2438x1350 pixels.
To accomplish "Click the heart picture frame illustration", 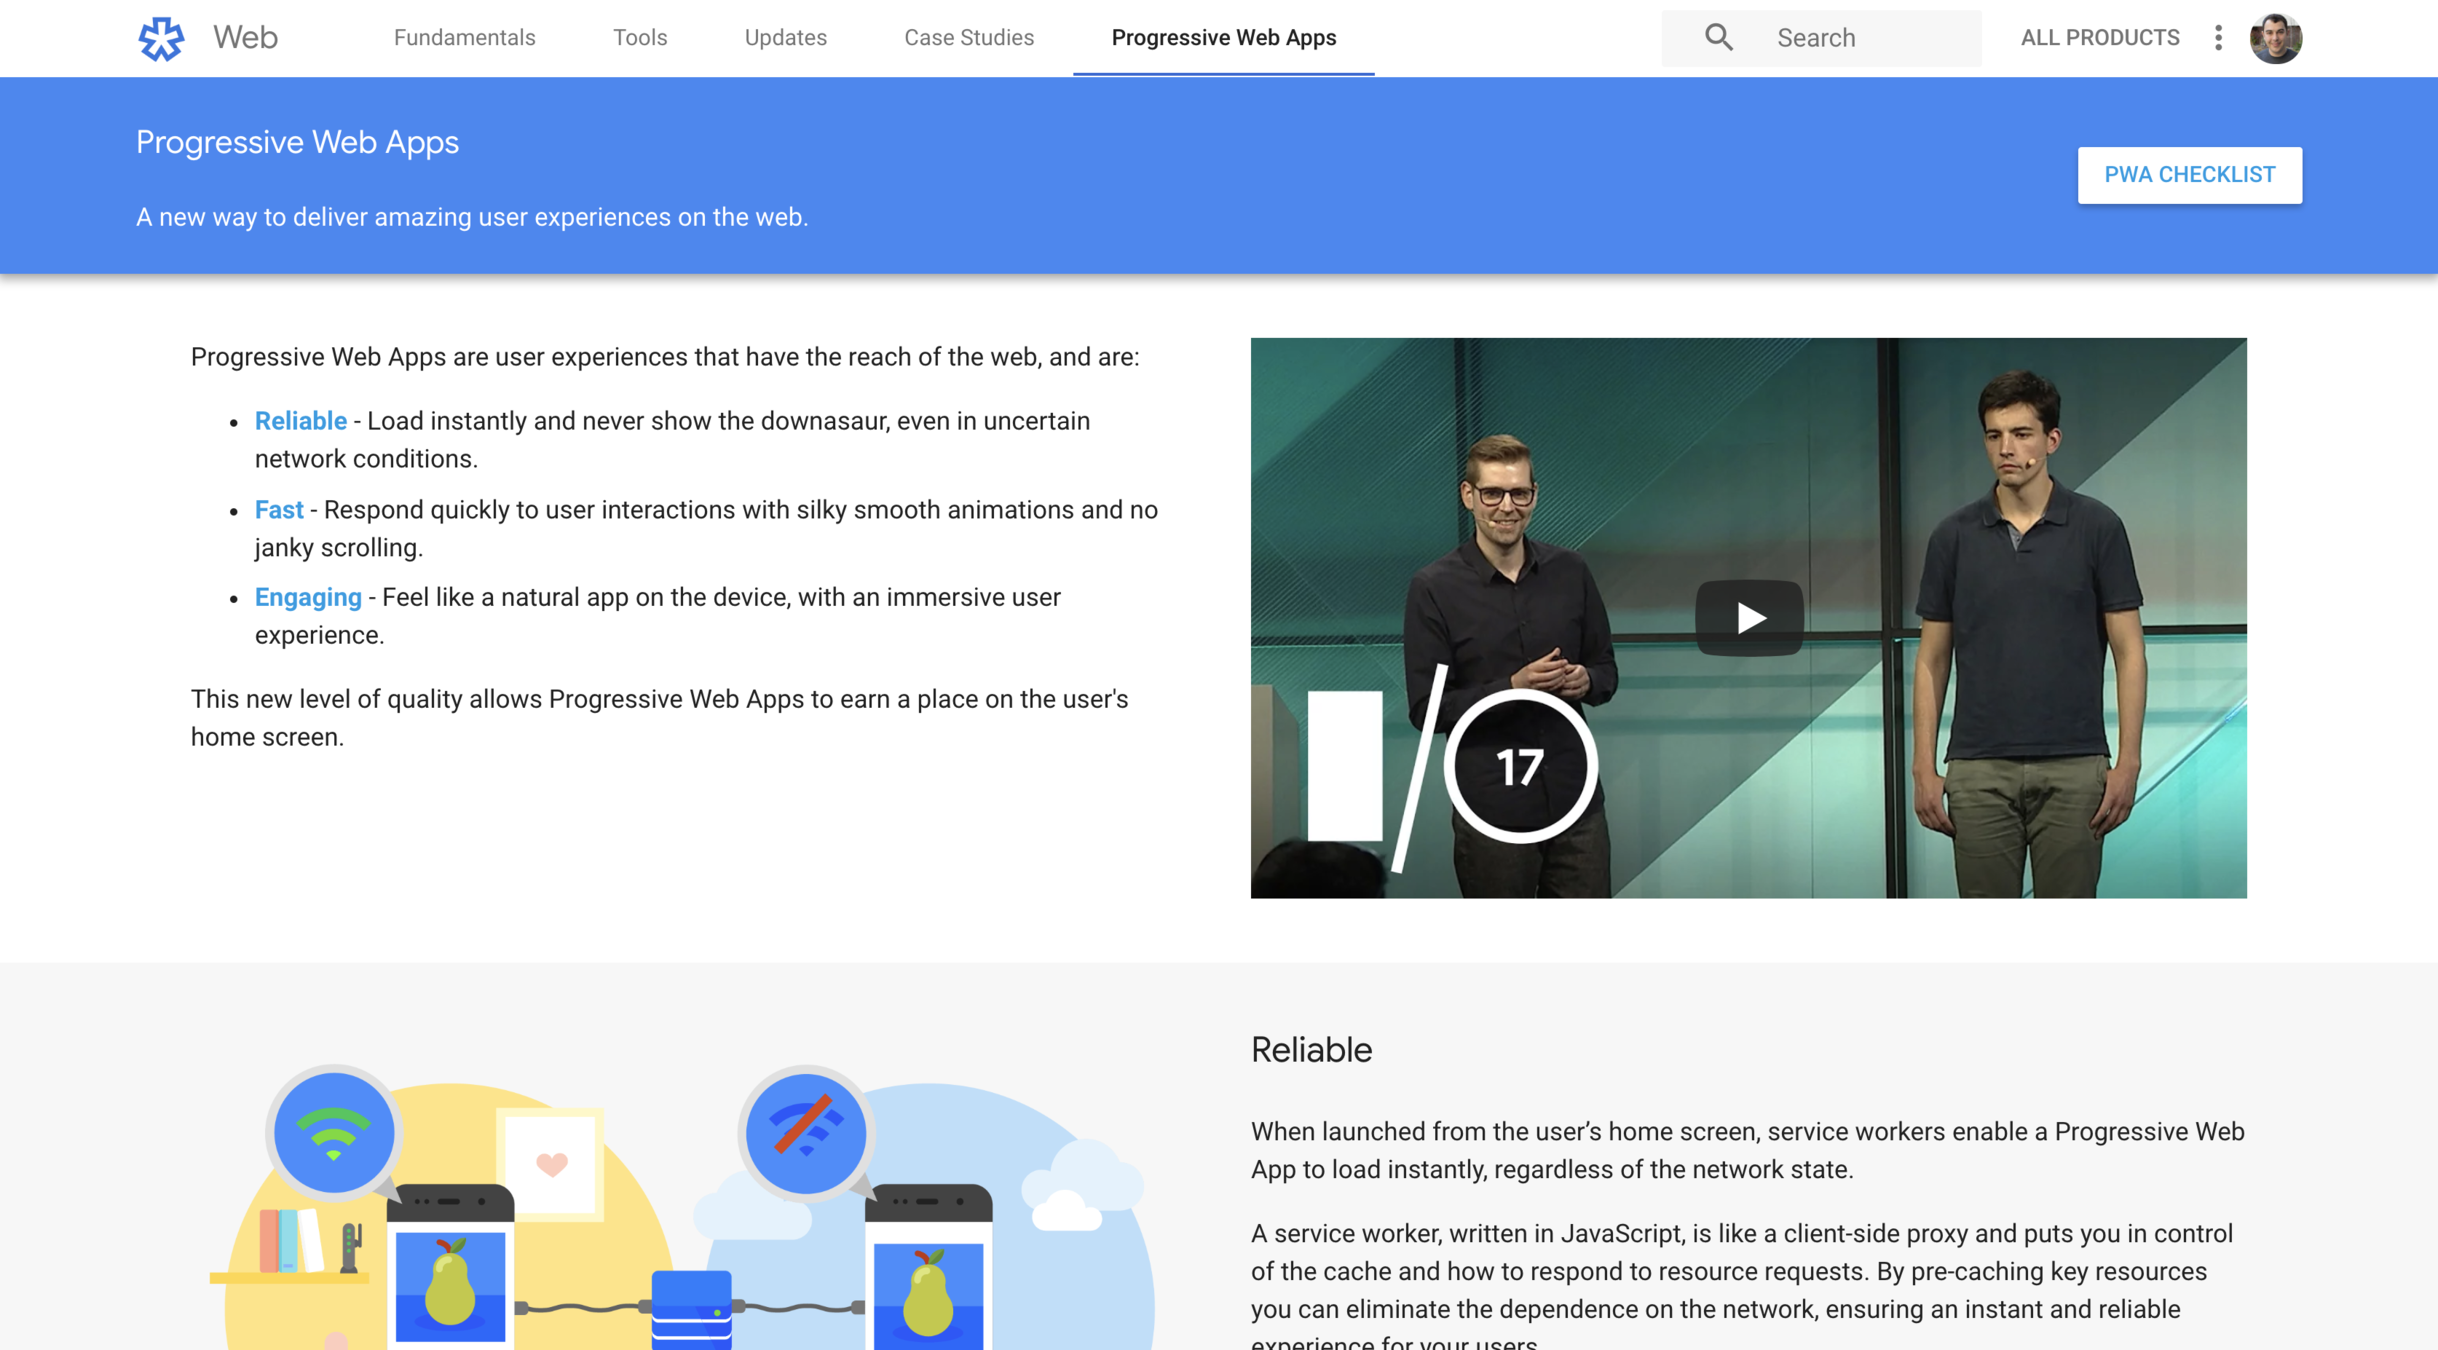I will [x=551, y=1163].
